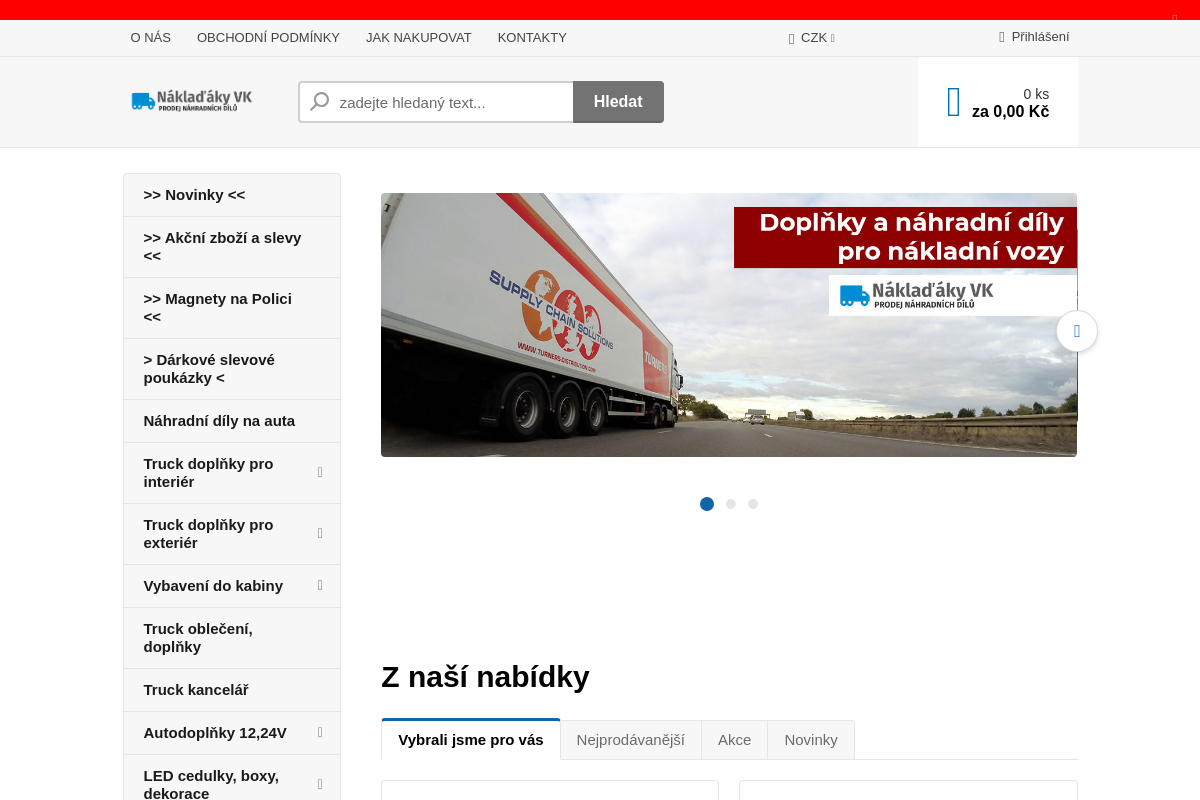Open the >> Novinky << sidebar category

[193, 195]
